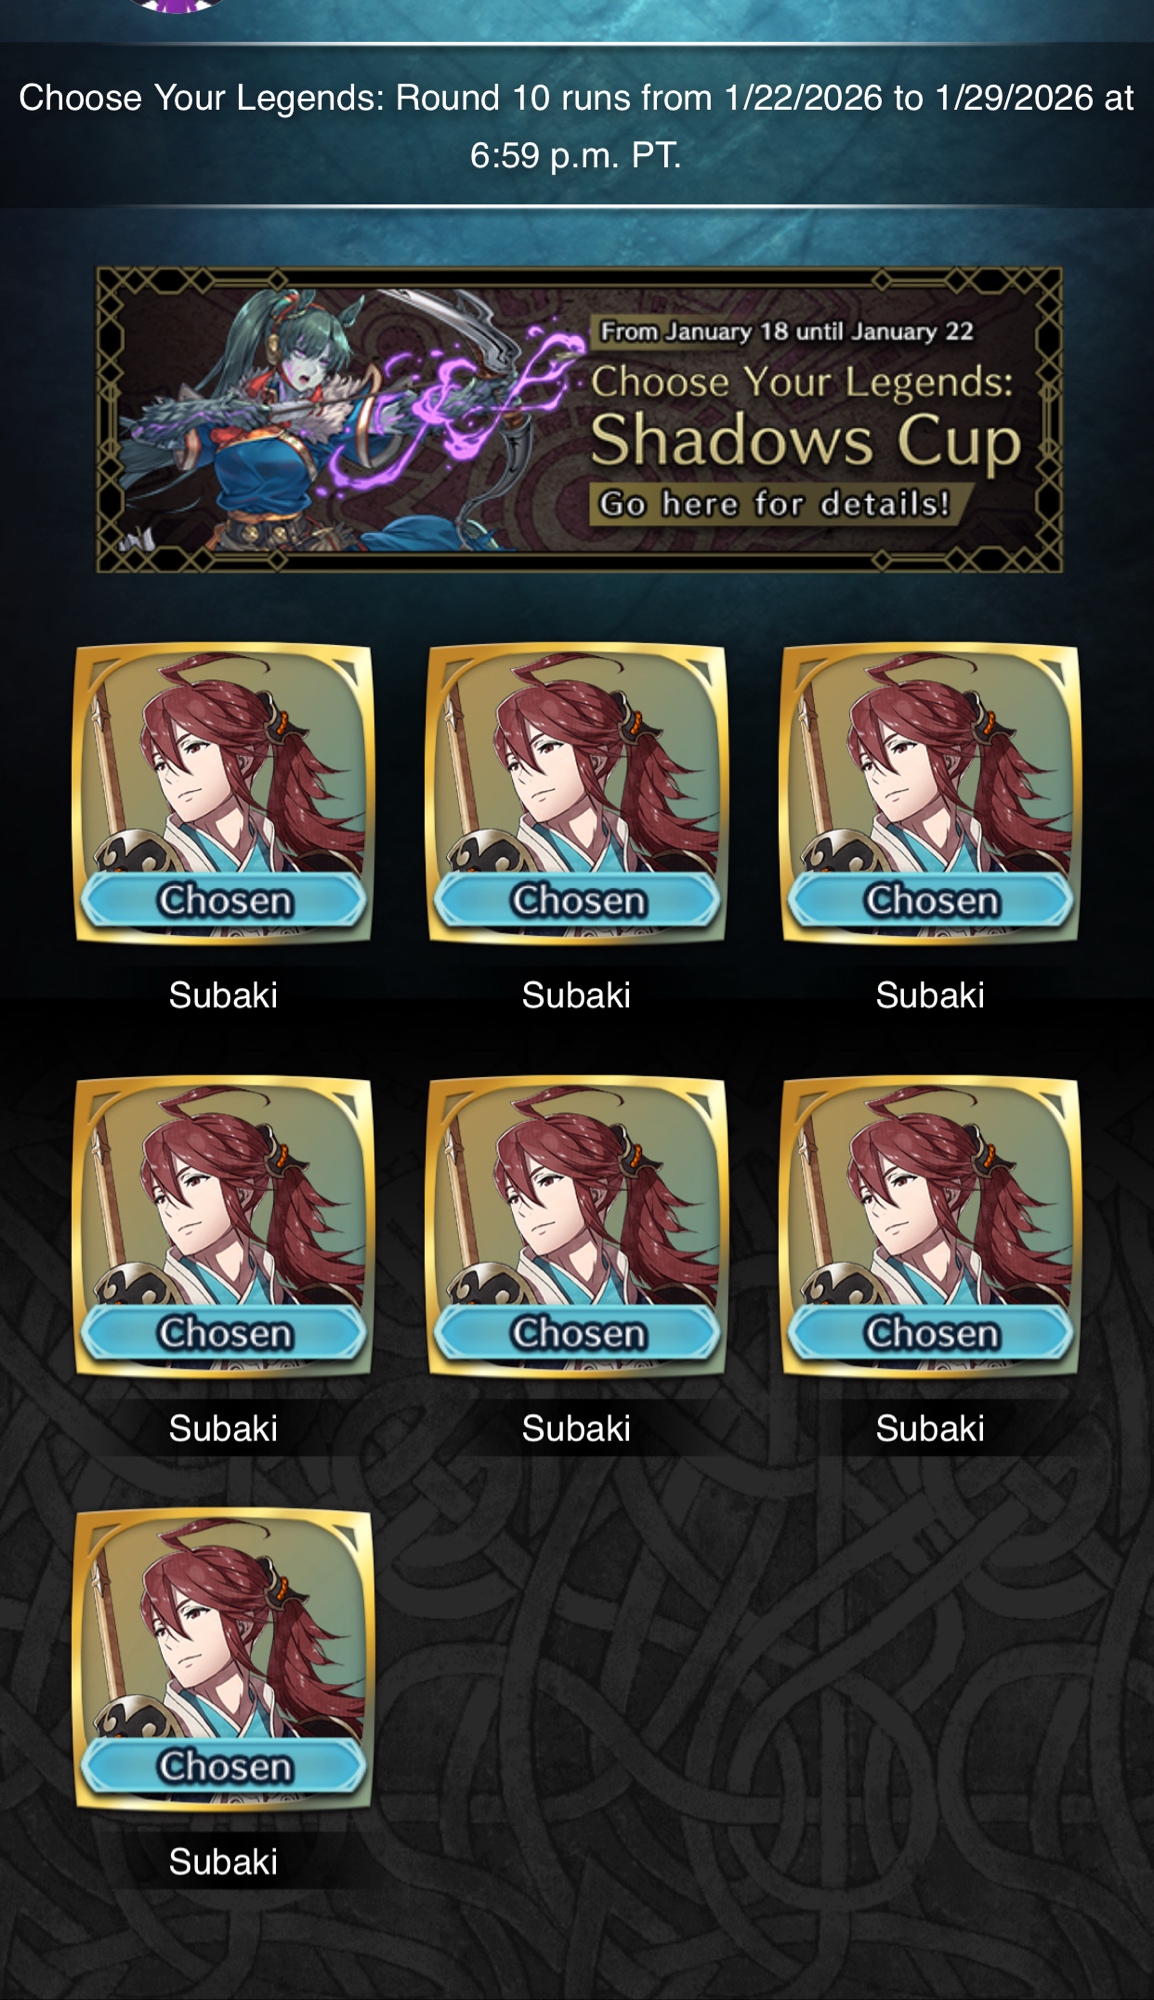Image resolution: width=1154 pixels, height=2000 pixels.
Task: Toggle the Chosen badge on last-row Subaki
Action: (224, 1766)
